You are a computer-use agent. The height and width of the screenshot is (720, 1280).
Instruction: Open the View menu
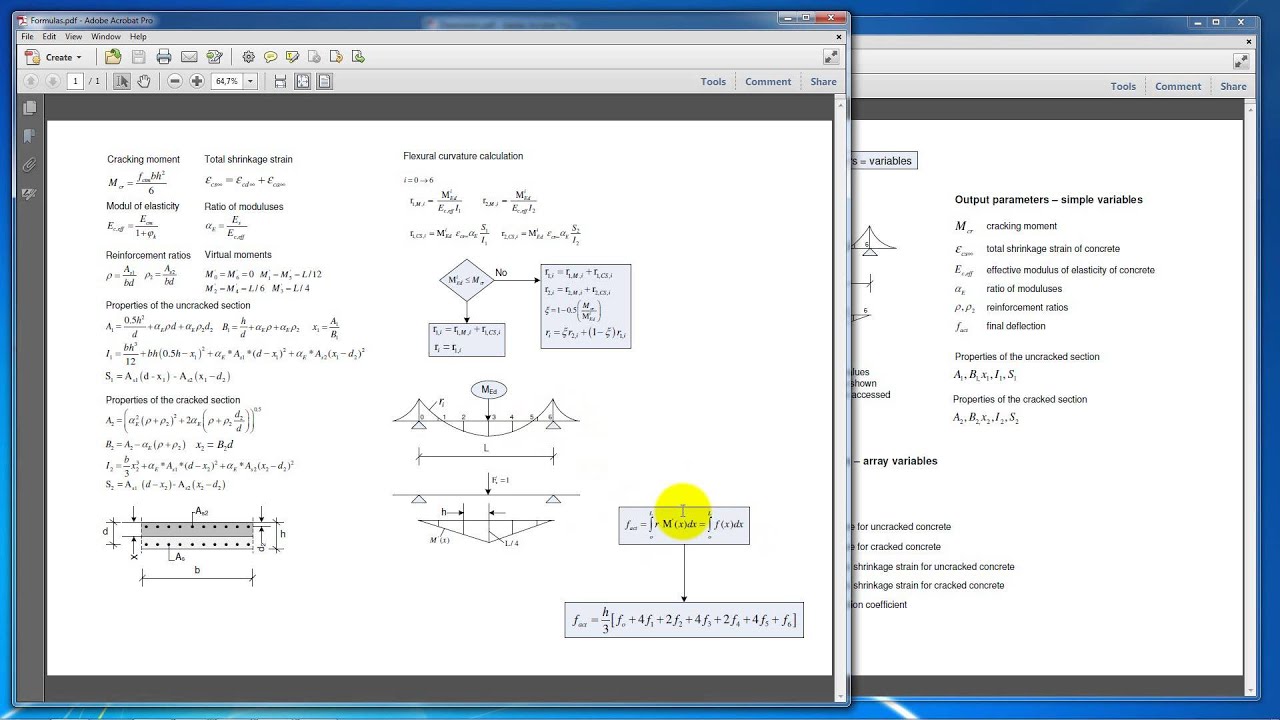point(74,36)
